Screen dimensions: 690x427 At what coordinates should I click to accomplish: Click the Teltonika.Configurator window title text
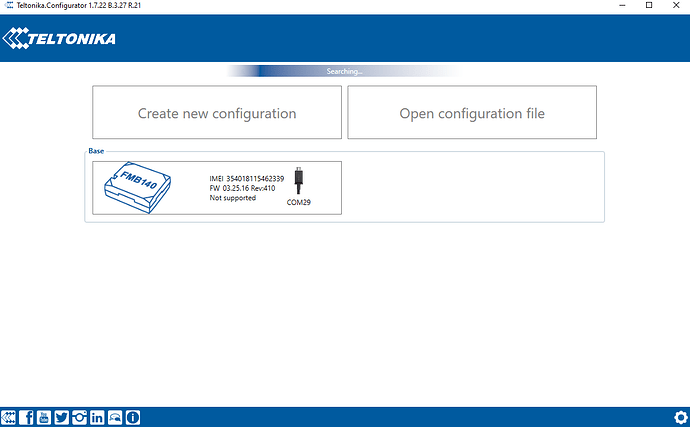(x=79, y=5)
